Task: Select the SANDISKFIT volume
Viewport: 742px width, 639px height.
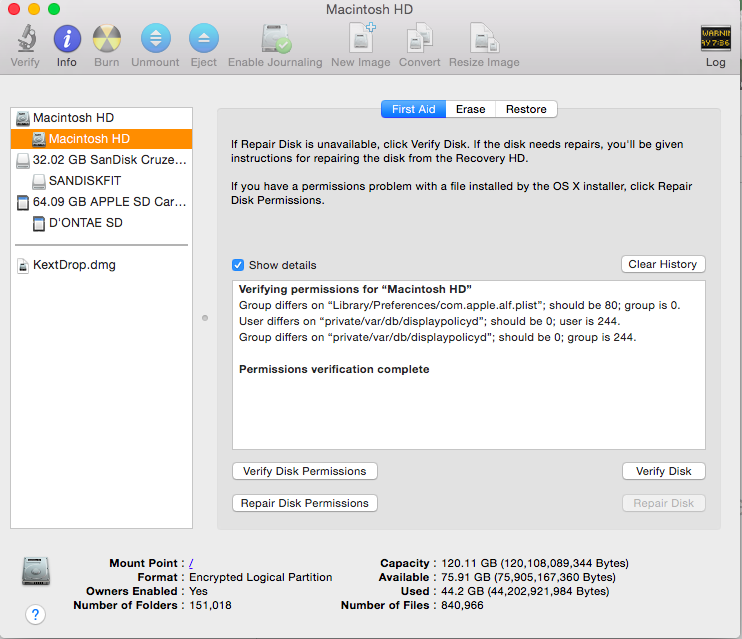Action: (101, 181)
